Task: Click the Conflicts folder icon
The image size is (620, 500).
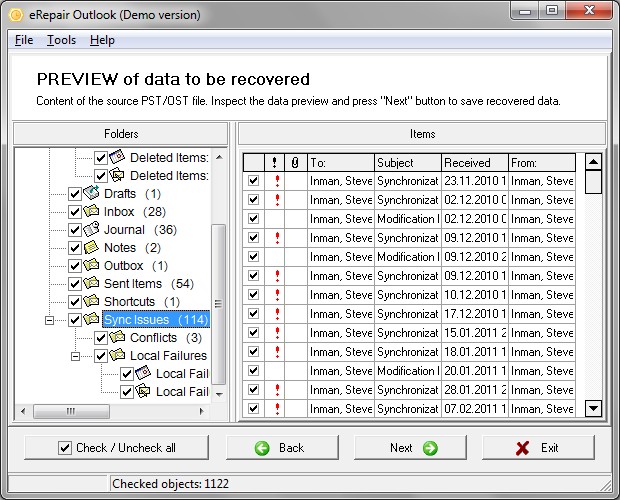Action: (117, 337)
